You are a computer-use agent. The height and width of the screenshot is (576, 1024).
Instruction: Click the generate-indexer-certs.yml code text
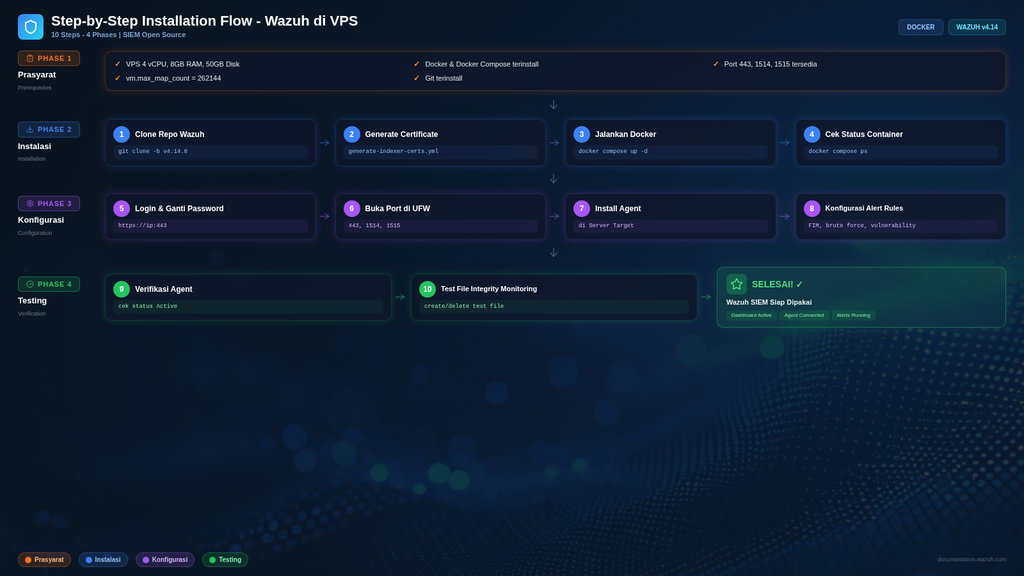click(393, 151)
